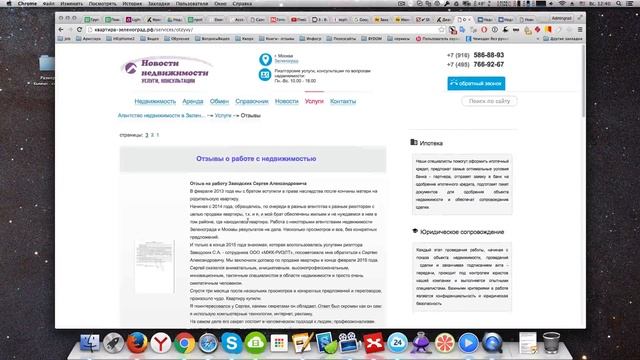Click Юридическое сопровождение sidebar heading

click(462, 232)
